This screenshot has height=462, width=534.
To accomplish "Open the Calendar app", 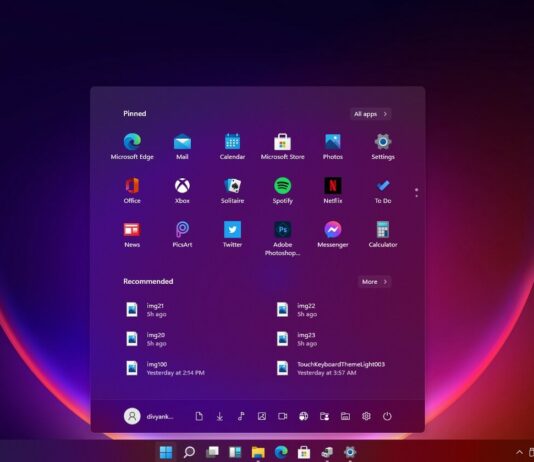I will click(232, 146).
